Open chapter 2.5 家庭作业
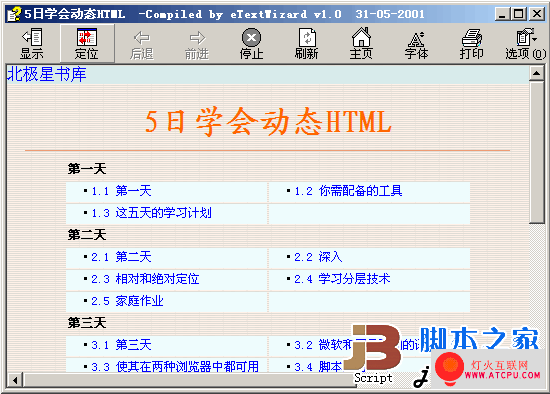The height and width of the screenshot is (394, 550). 127,301
